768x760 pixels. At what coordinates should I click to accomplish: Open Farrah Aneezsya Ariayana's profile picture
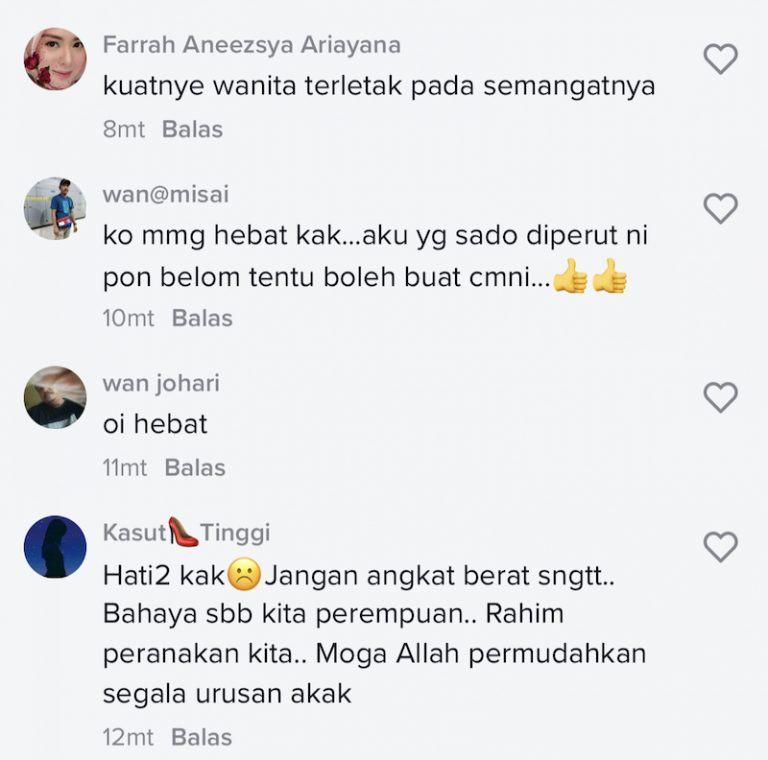click(55, 59)
